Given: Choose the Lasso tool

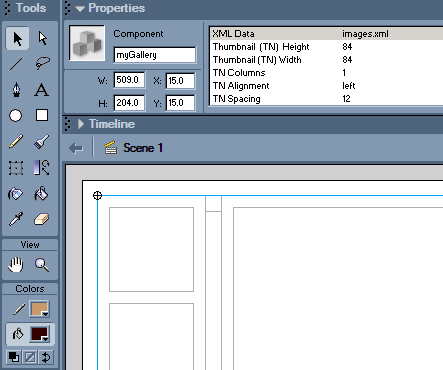Looking at the screenshot, I should coord(42,63).
